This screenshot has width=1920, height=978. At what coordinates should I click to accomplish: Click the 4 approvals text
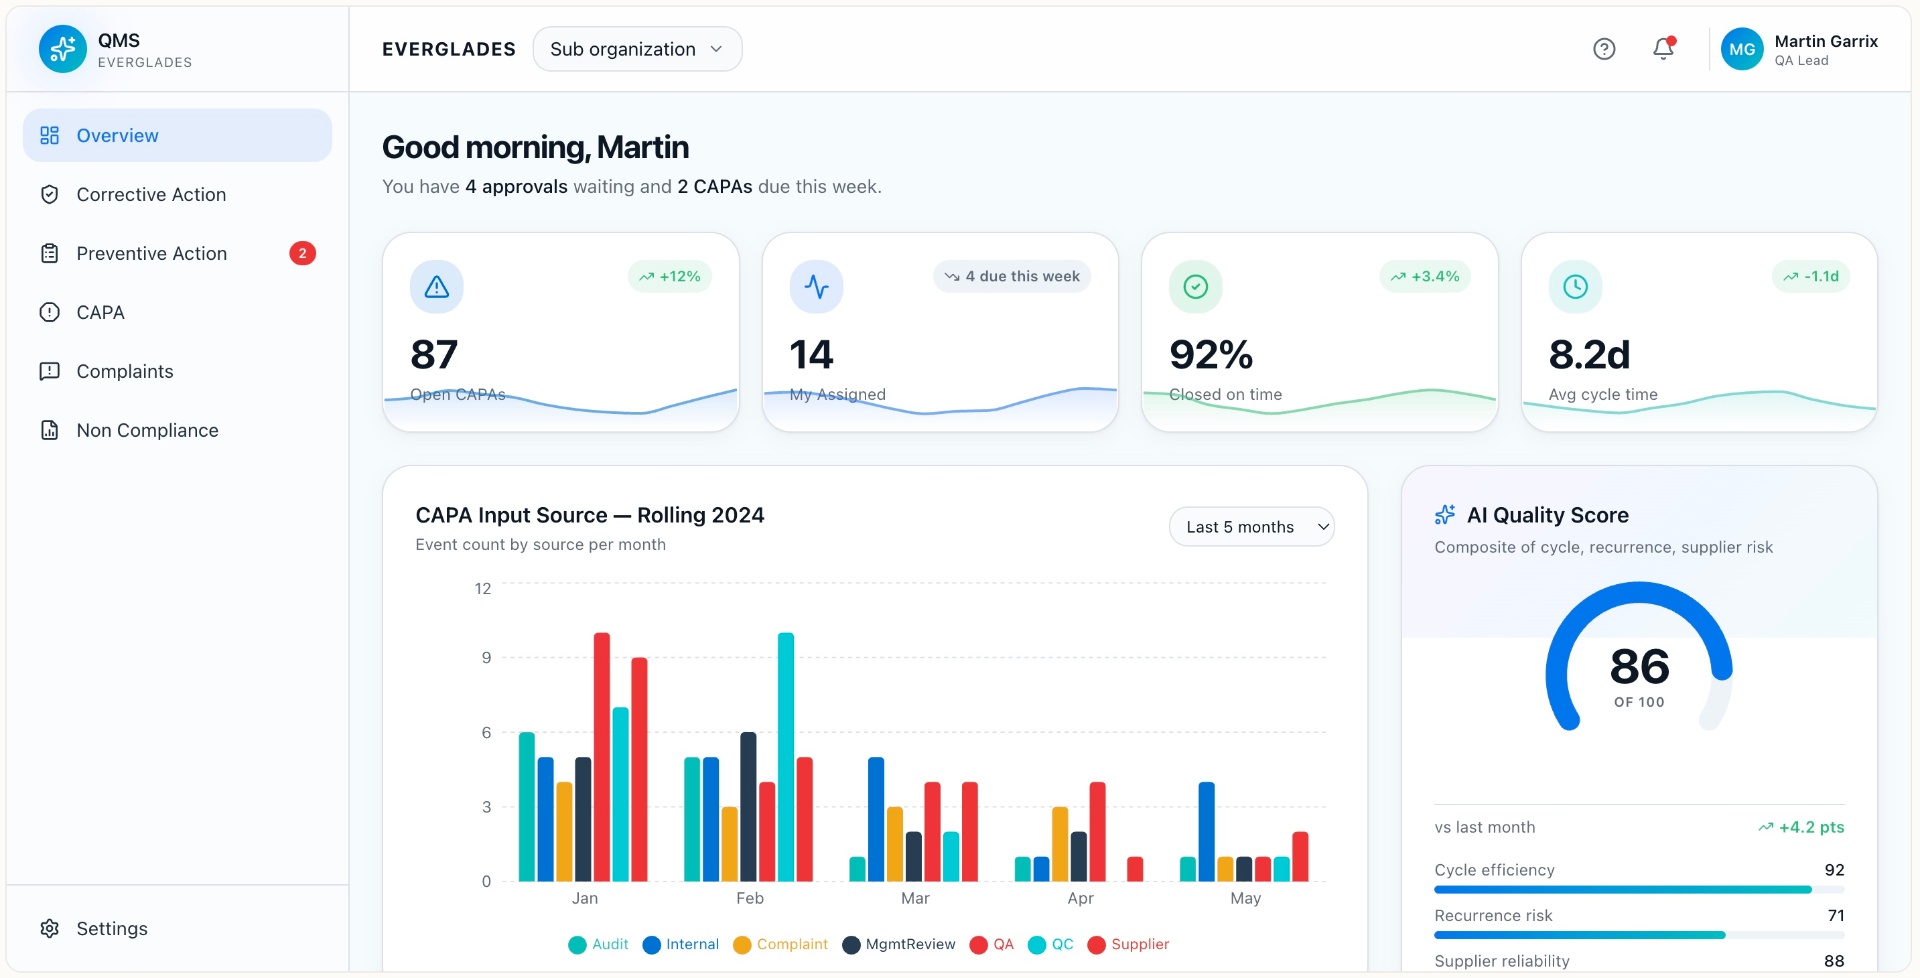tap(516, 187)
